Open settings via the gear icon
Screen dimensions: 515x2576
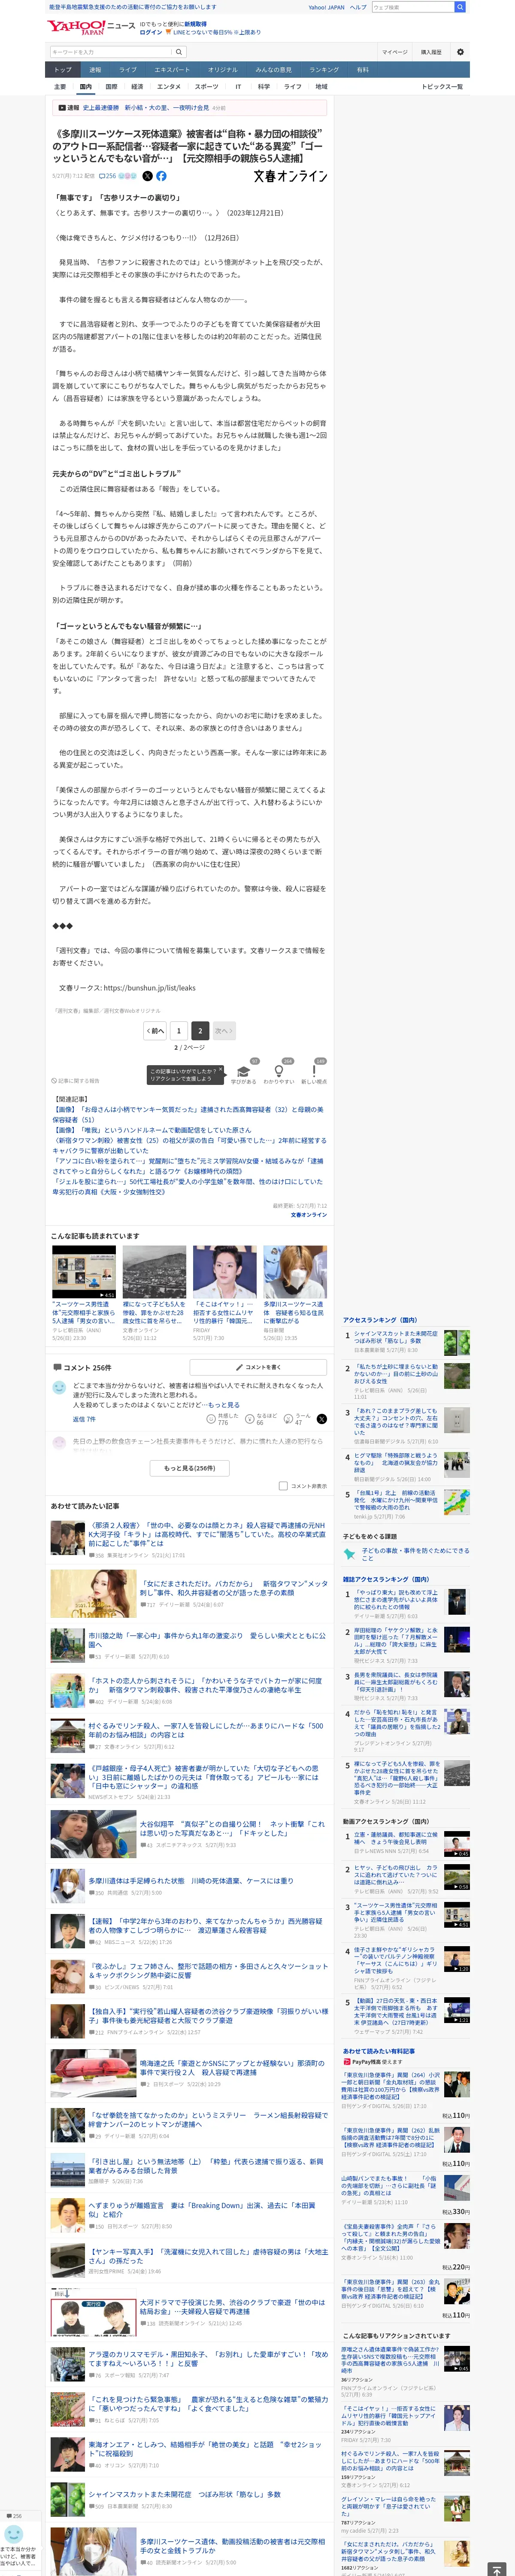tap(460, 52)
